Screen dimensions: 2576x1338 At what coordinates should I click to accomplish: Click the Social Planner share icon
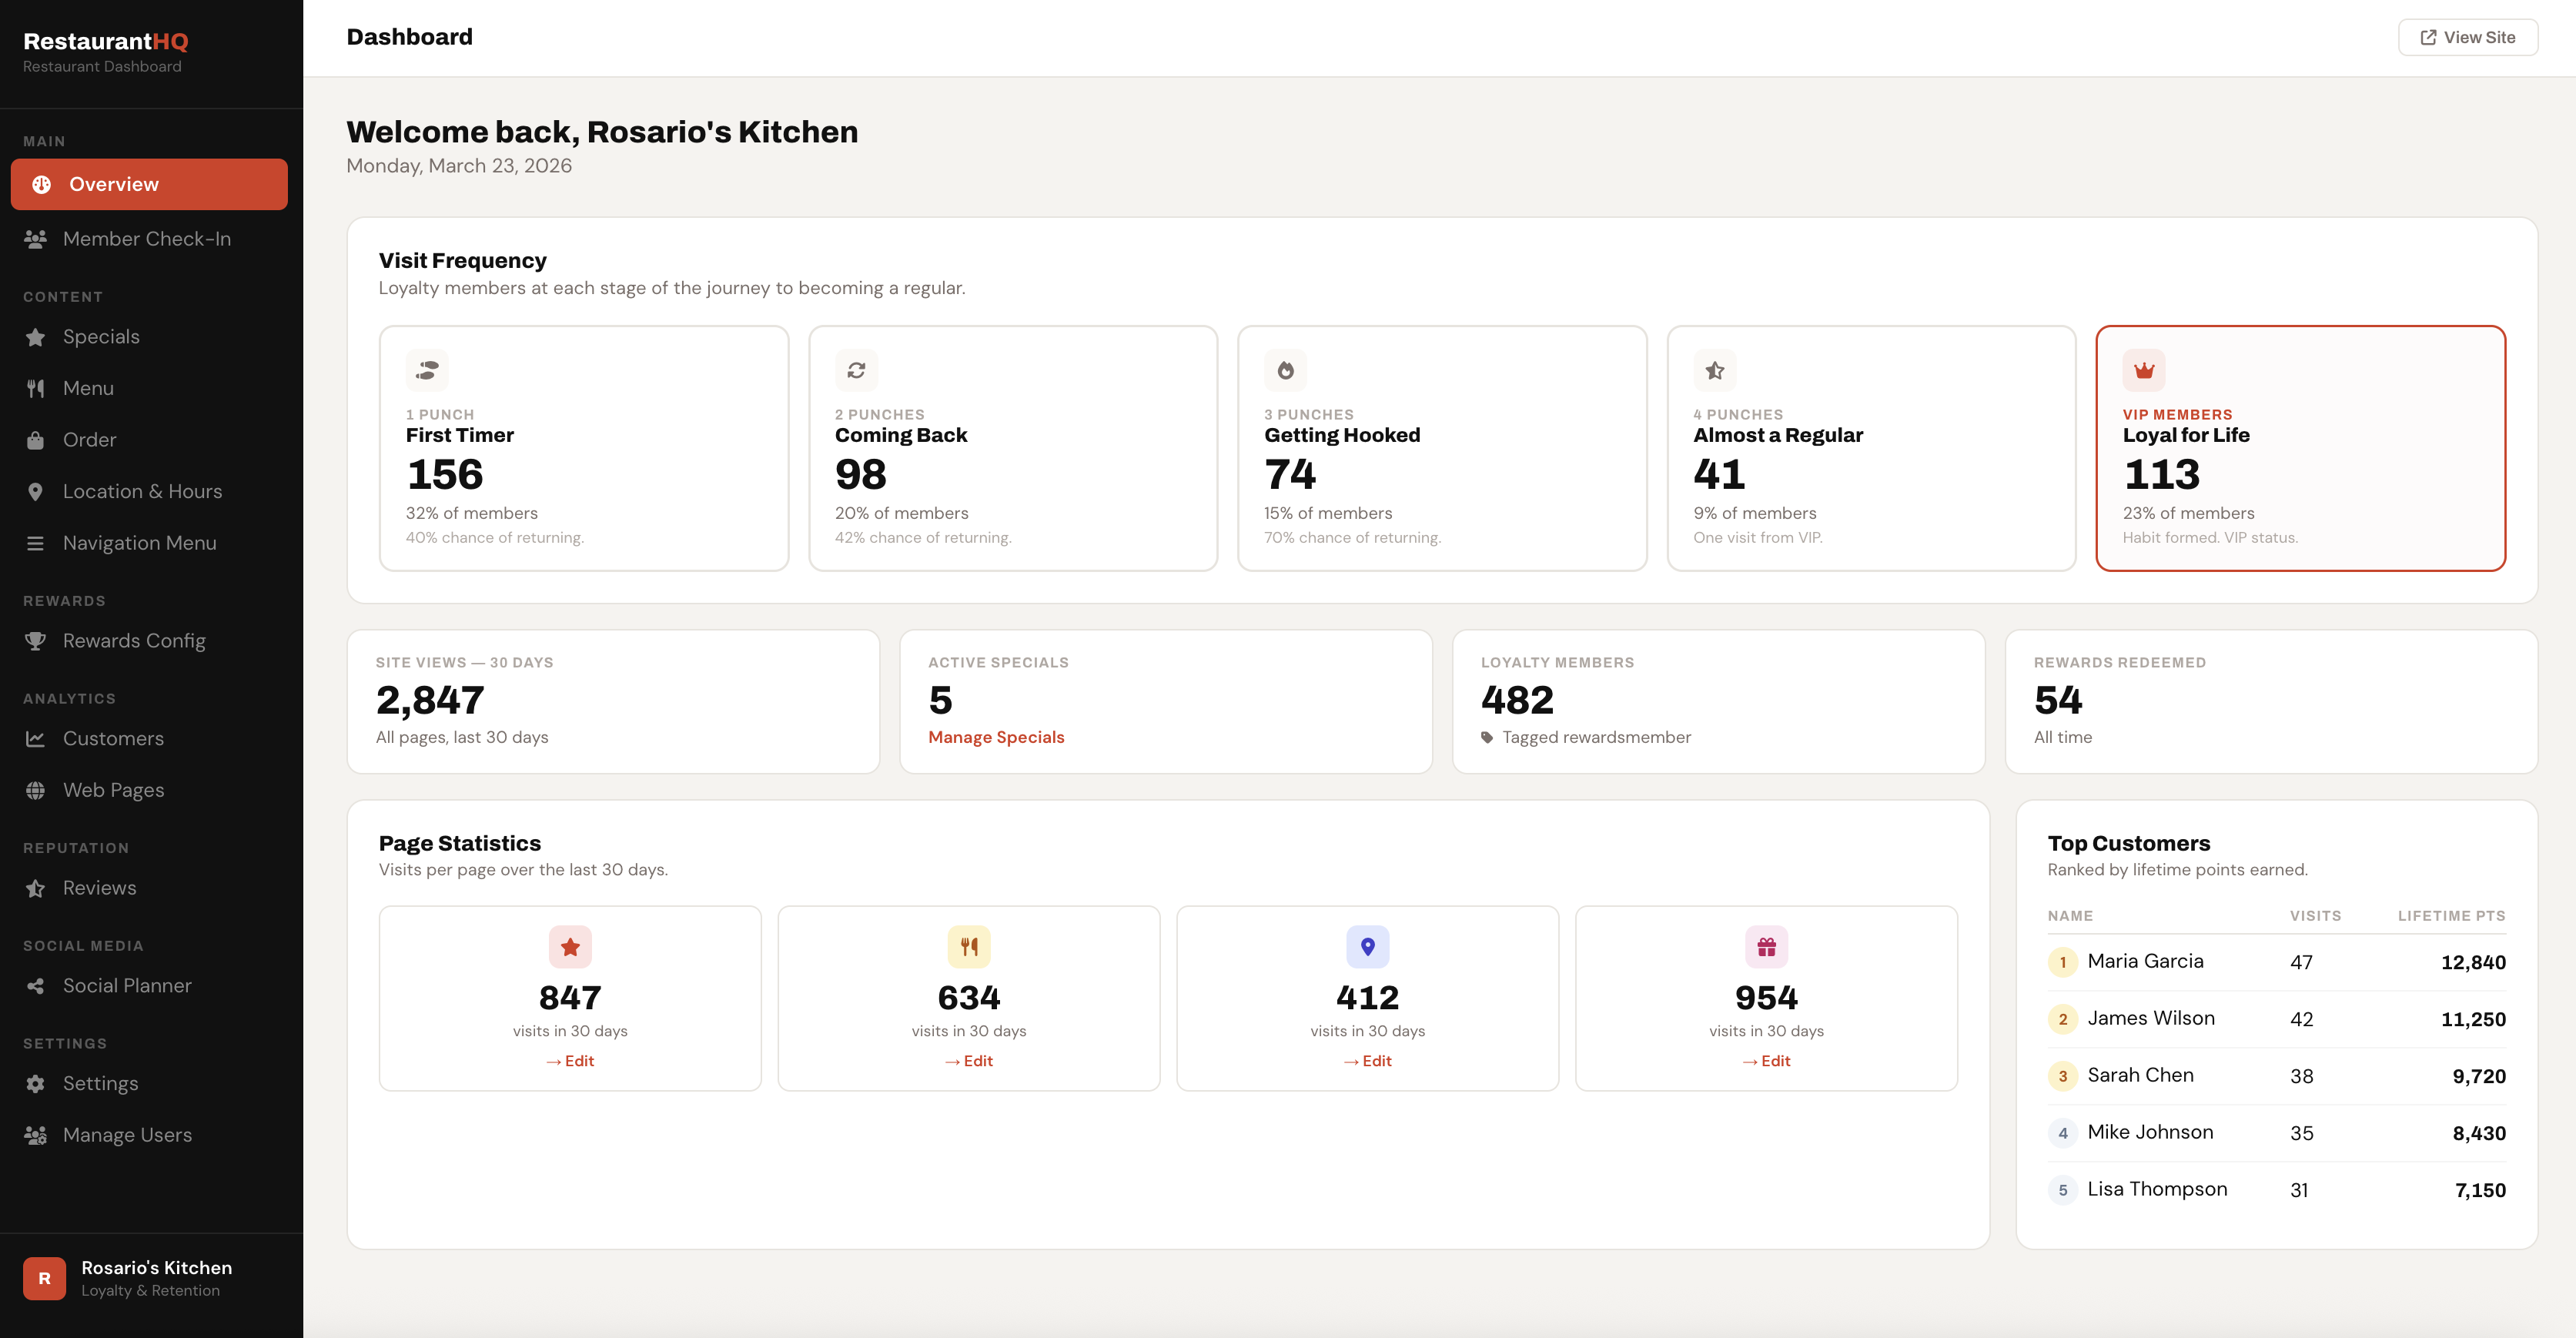pos(36,985)
